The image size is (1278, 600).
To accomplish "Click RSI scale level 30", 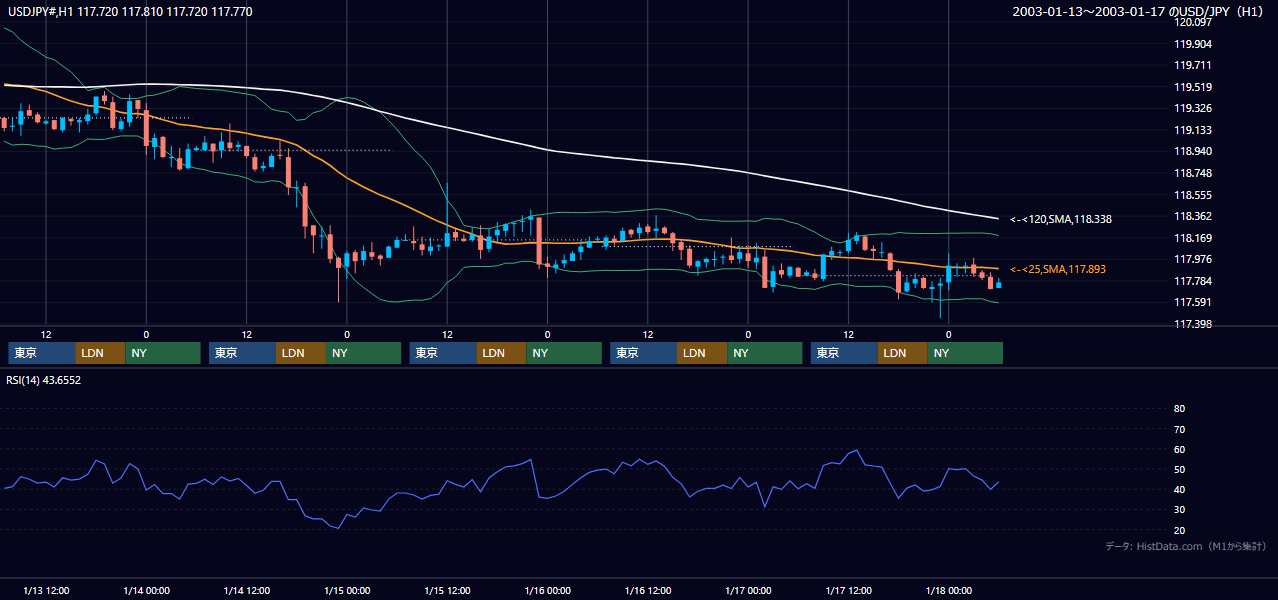I will pos(1179,510).
